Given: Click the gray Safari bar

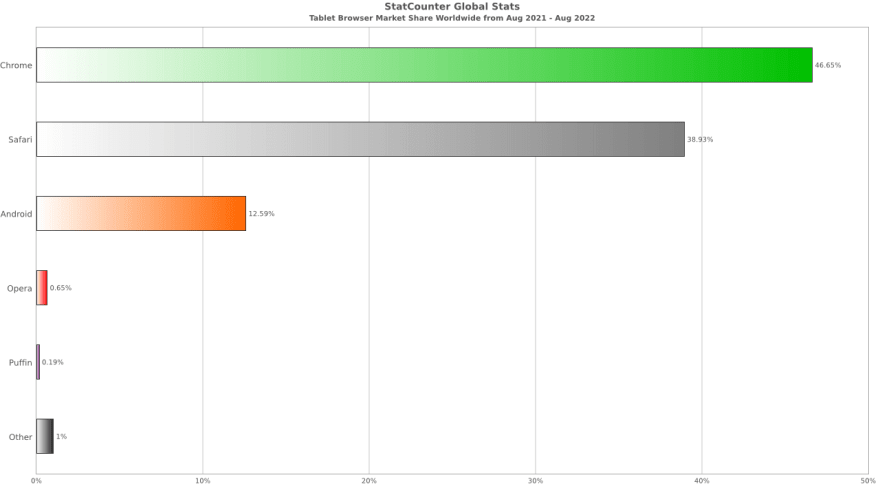Looking at the screenshot, I should pyautogui.click(x=360, y=139).
